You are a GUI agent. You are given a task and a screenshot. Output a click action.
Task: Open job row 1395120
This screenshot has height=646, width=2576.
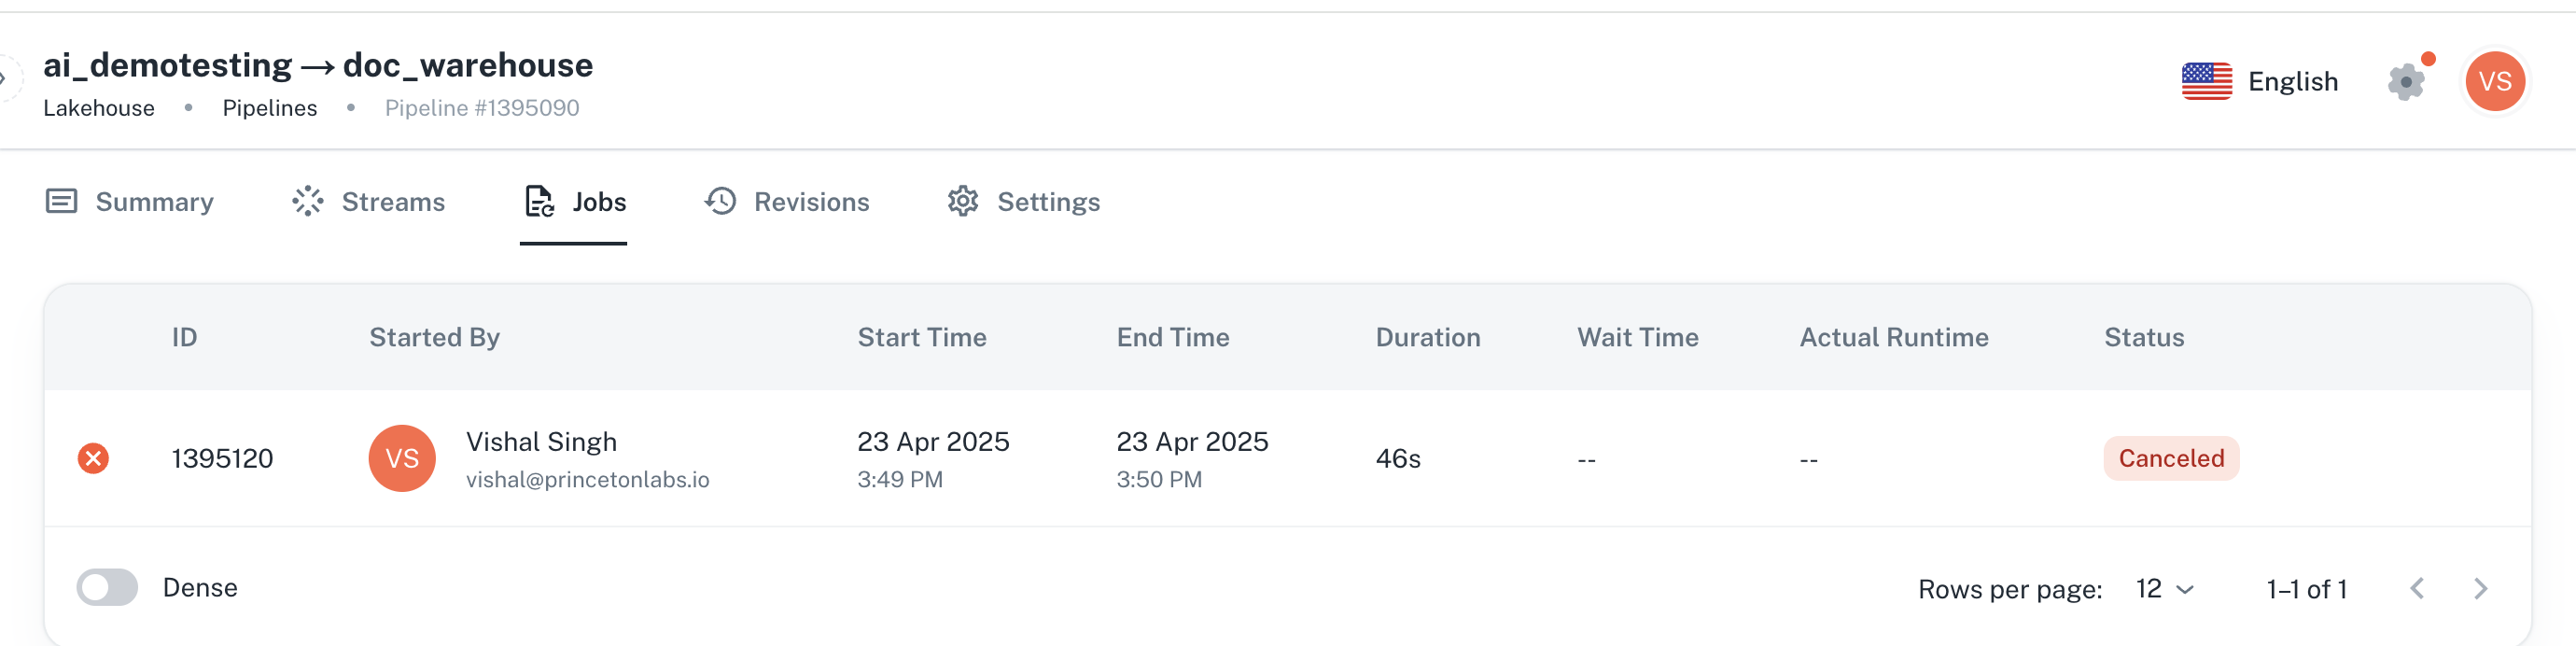click(x=1288, y=459)
